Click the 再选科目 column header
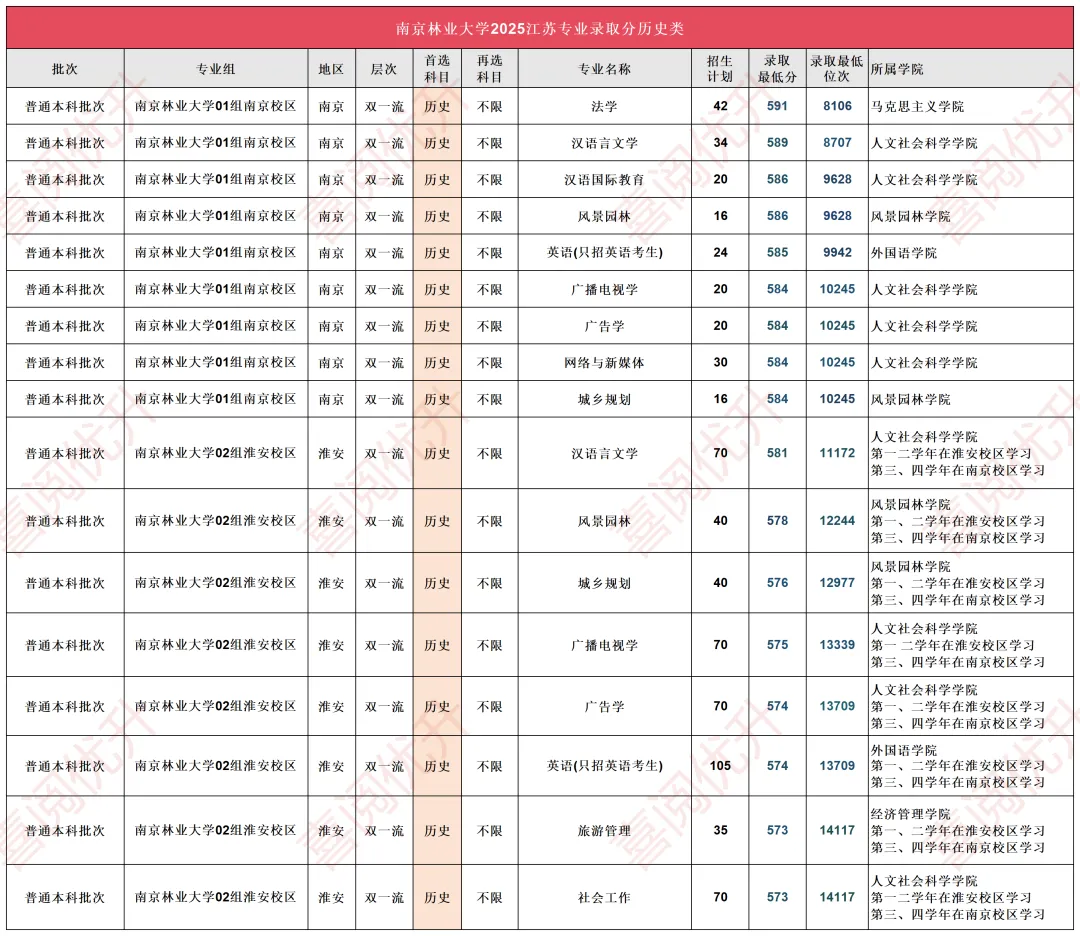The width and height of the screenshot is (1080, 936). point(490,69)
